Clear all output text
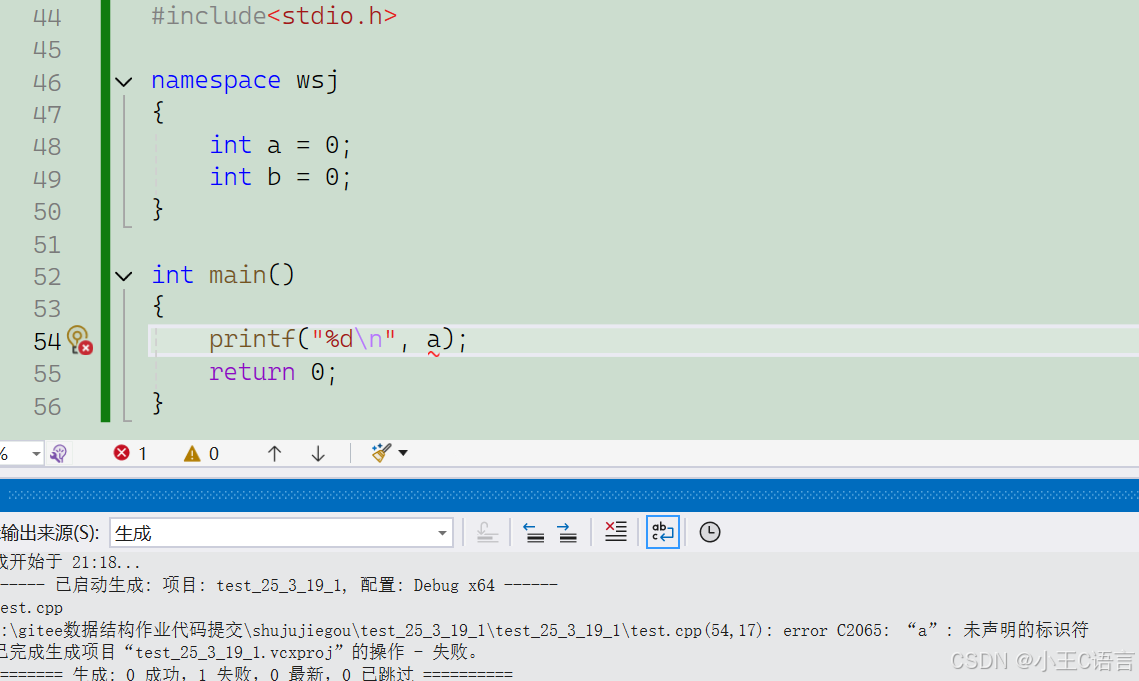Screen dimensions: 1139x681 pos(615,532)
